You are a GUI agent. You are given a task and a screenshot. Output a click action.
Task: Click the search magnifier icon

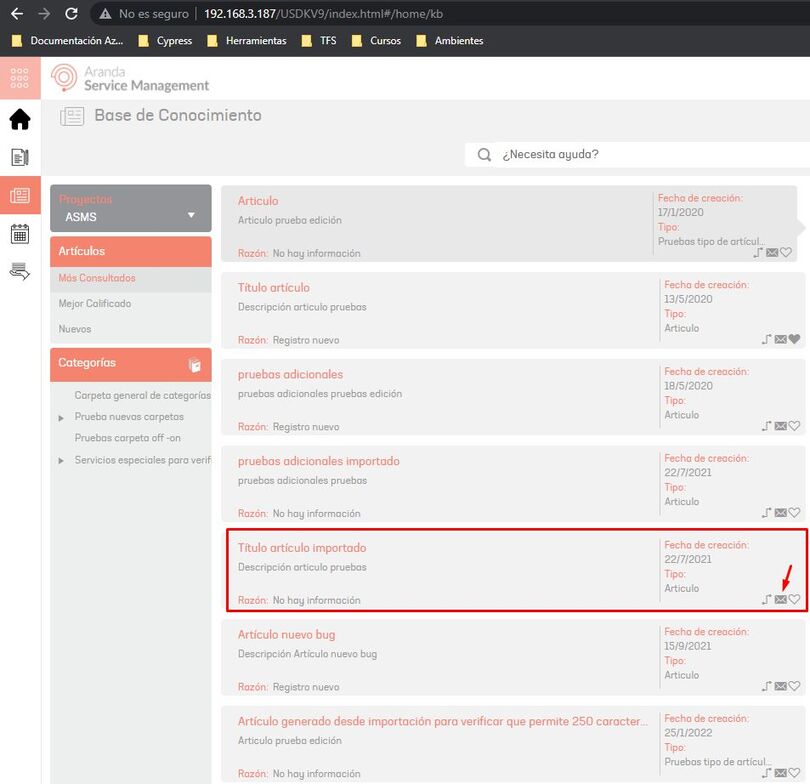484,154
